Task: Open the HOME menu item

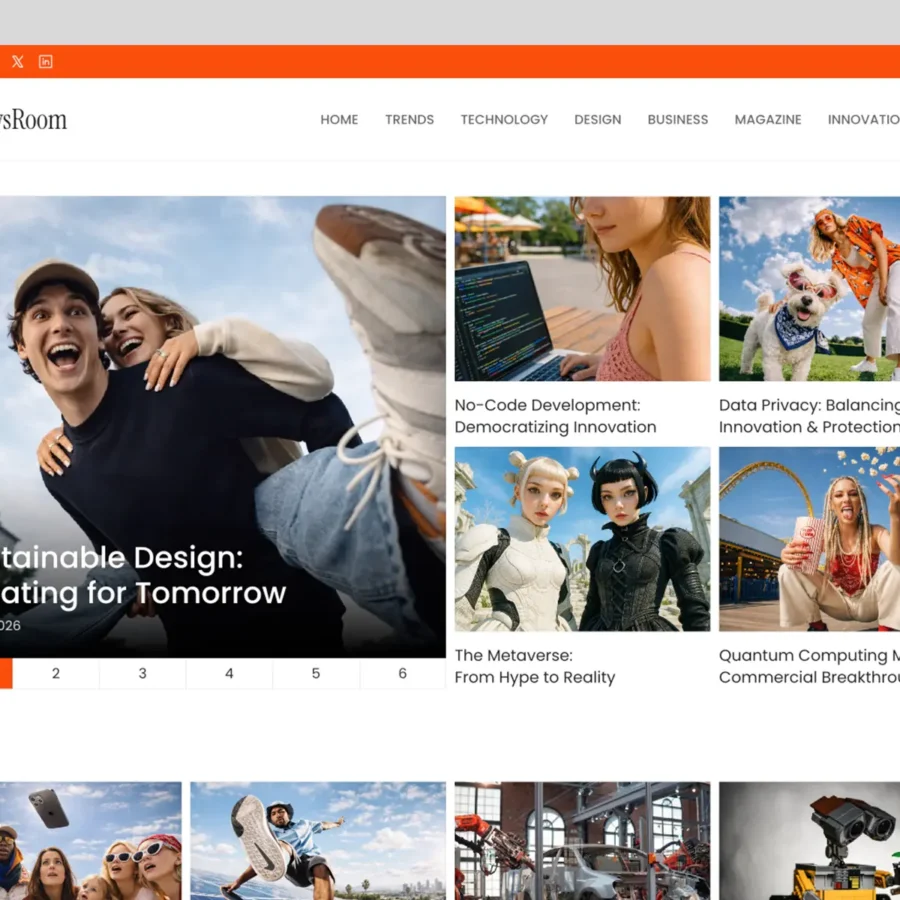Action: (x=339, y=119)
